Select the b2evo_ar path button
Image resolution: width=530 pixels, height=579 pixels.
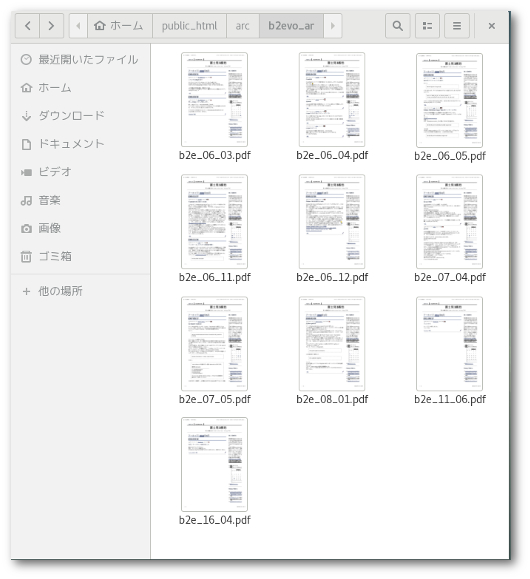(291, 26)
